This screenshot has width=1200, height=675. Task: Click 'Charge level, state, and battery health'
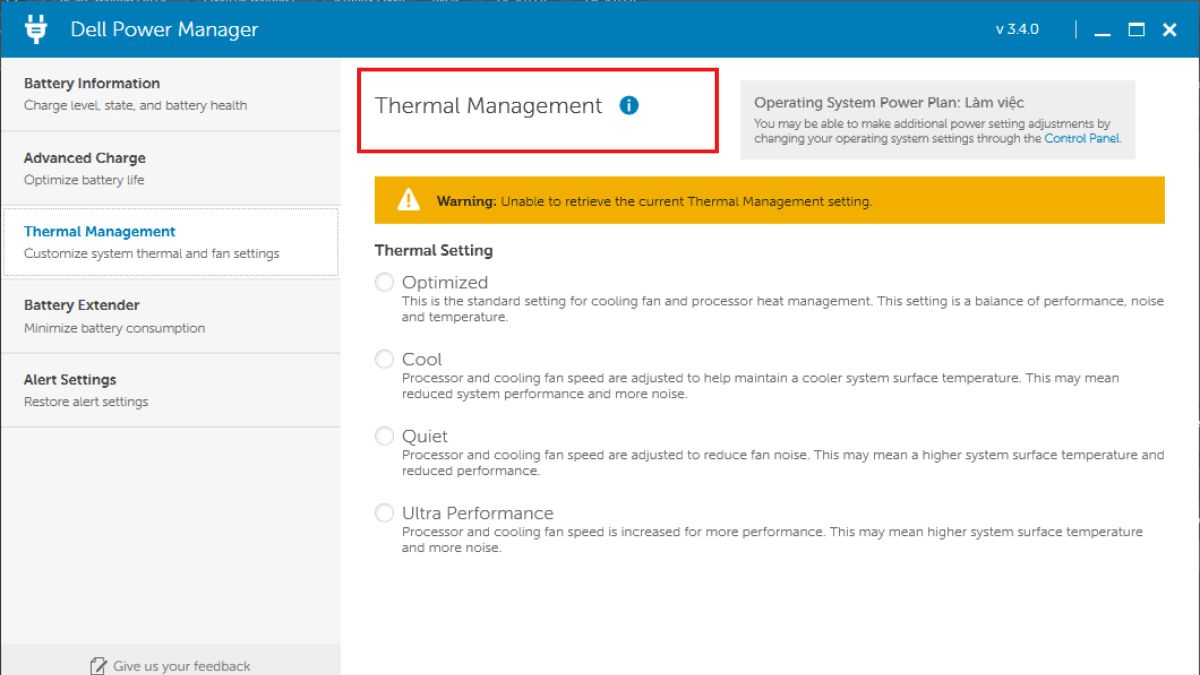135,105
